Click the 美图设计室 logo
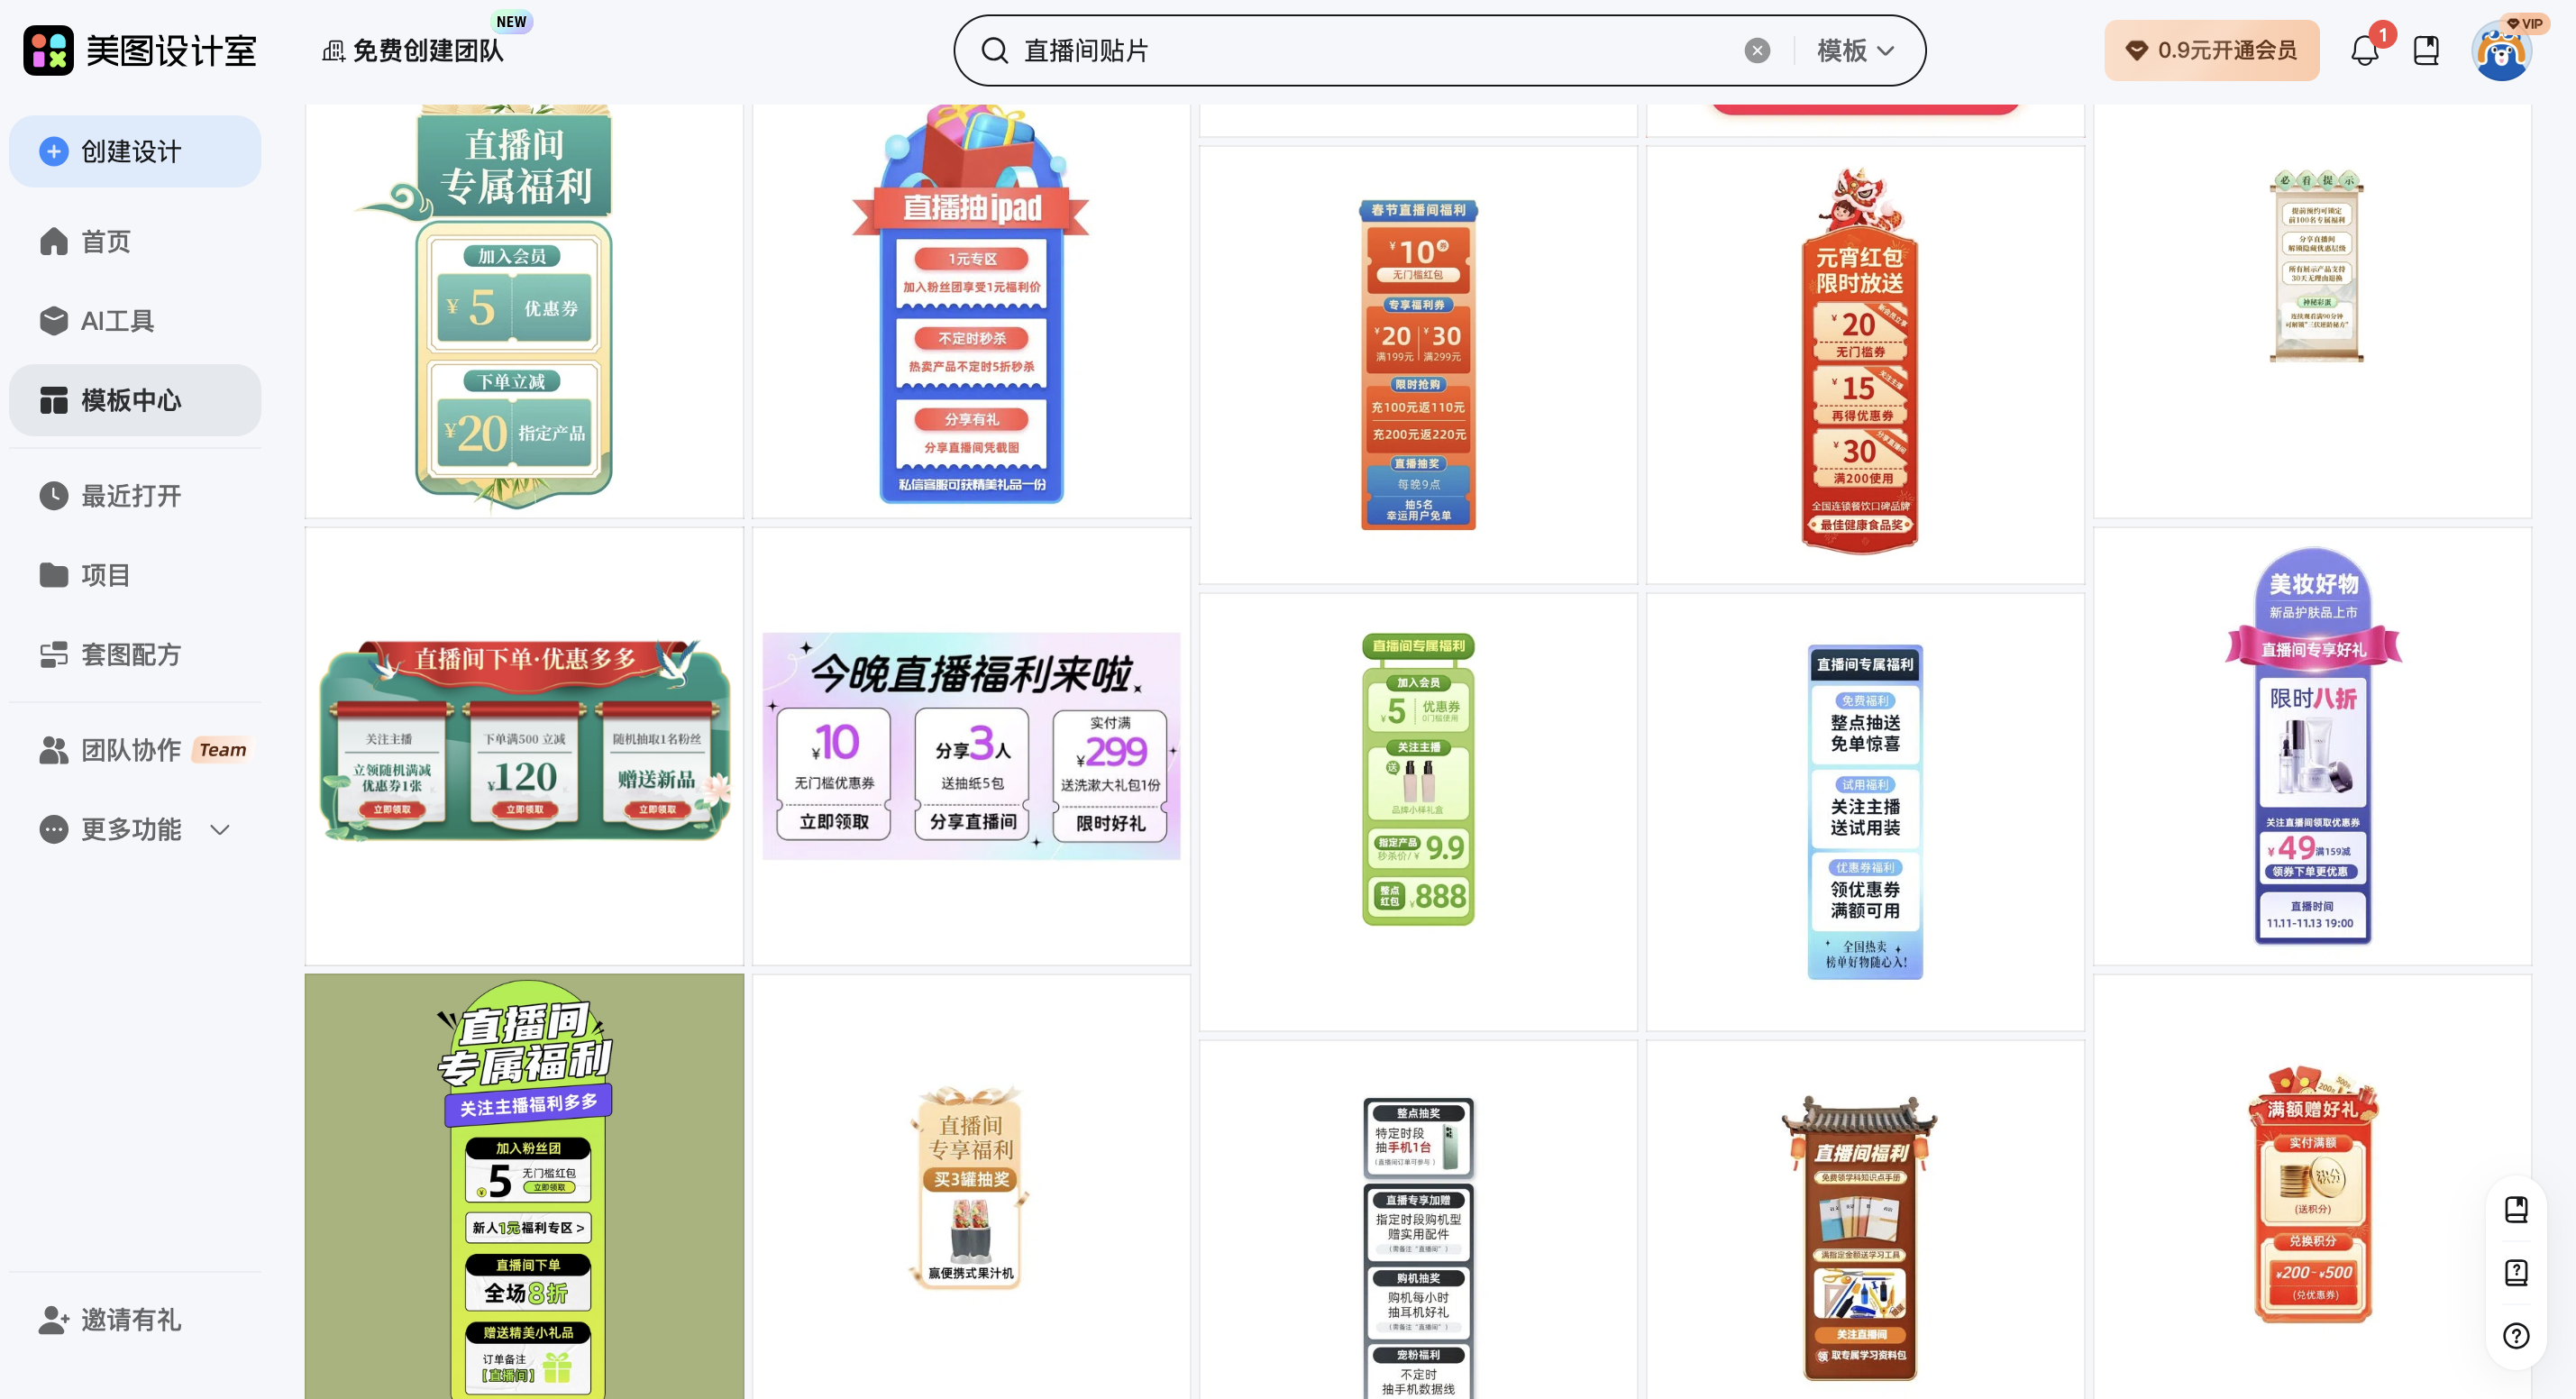The height and width of the screenshot is (1399, 2576). tap(140, 50)
